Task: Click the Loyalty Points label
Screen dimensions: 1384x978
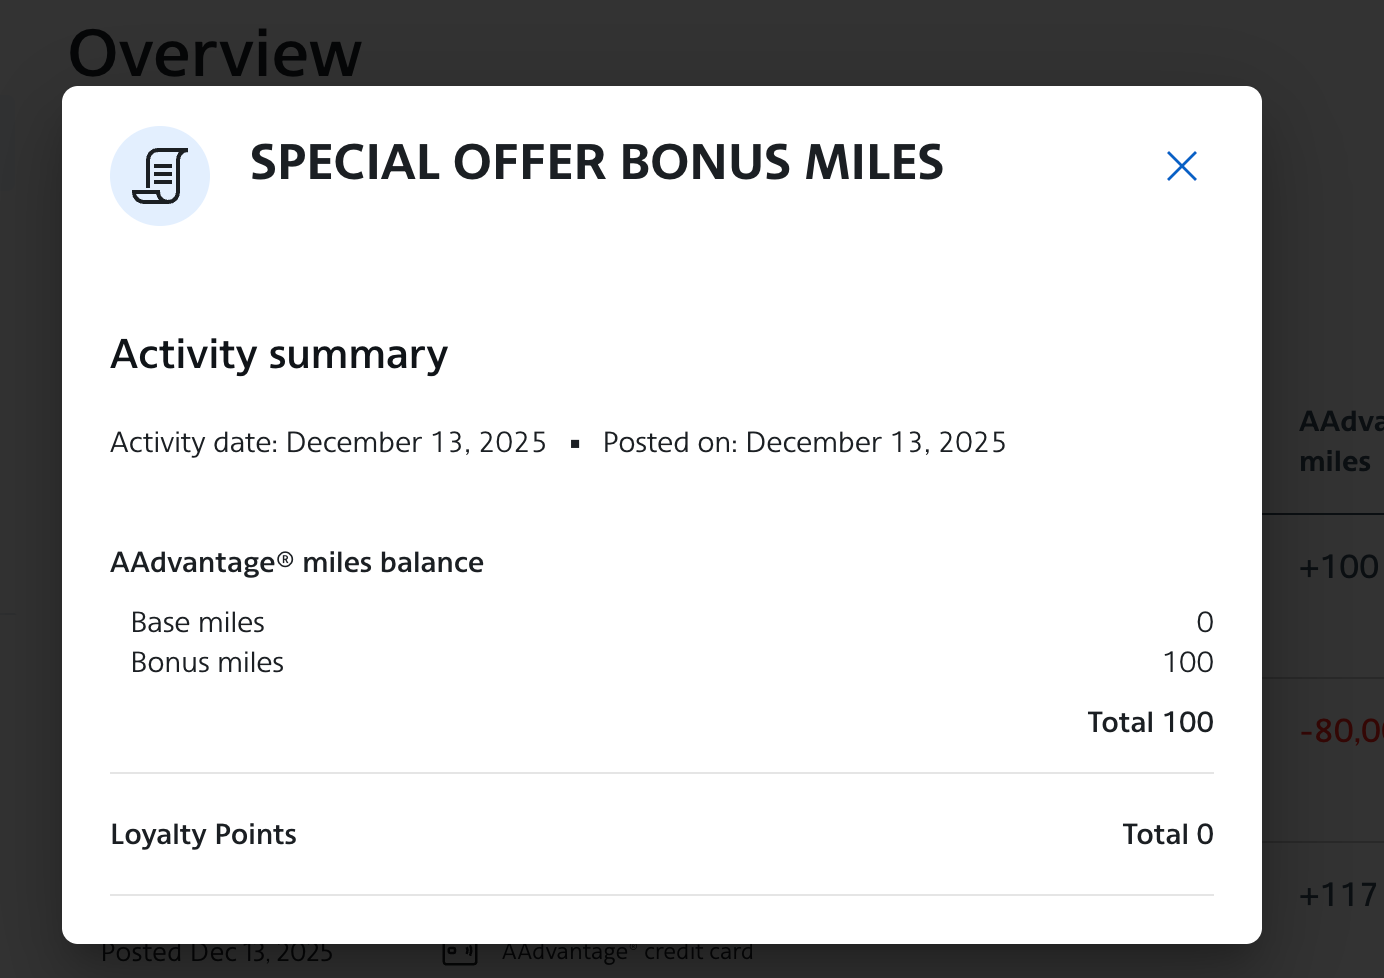Action: (203, 834)
